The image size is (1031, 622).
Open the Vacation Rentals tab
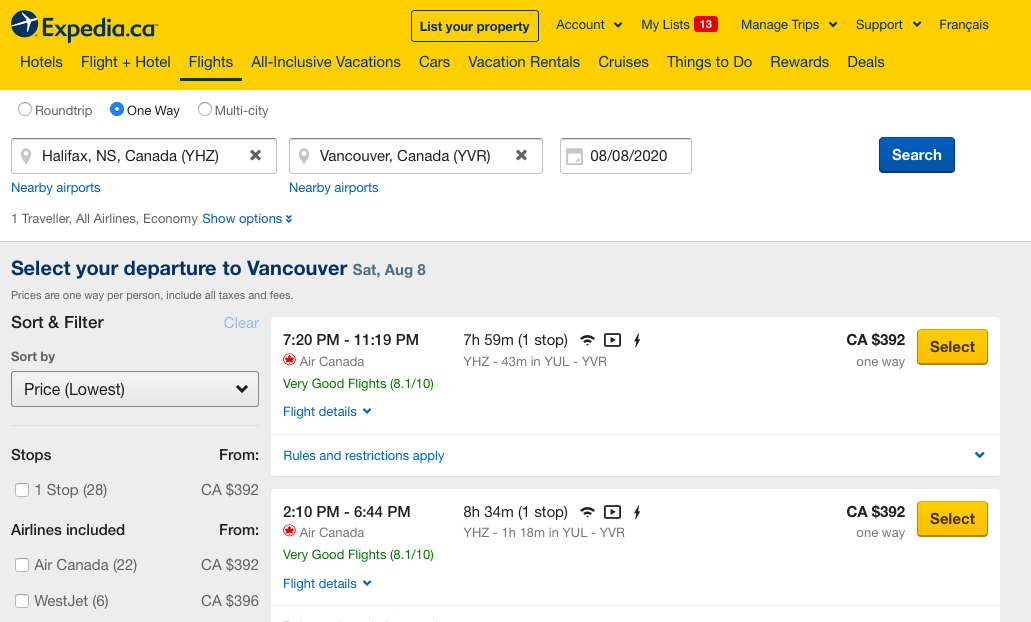click(x=524, y=62)
